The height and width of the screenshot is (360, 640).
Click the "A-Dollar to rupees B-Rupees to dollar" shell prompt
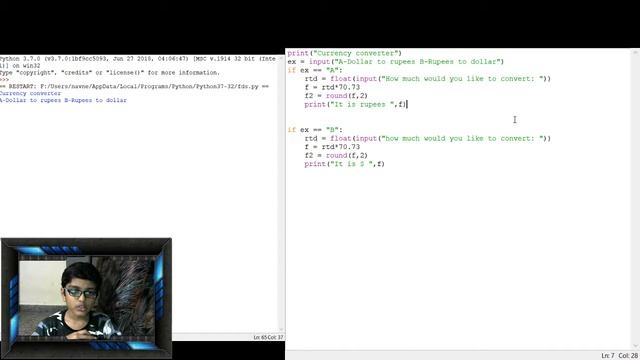click(x=63, y=100)
